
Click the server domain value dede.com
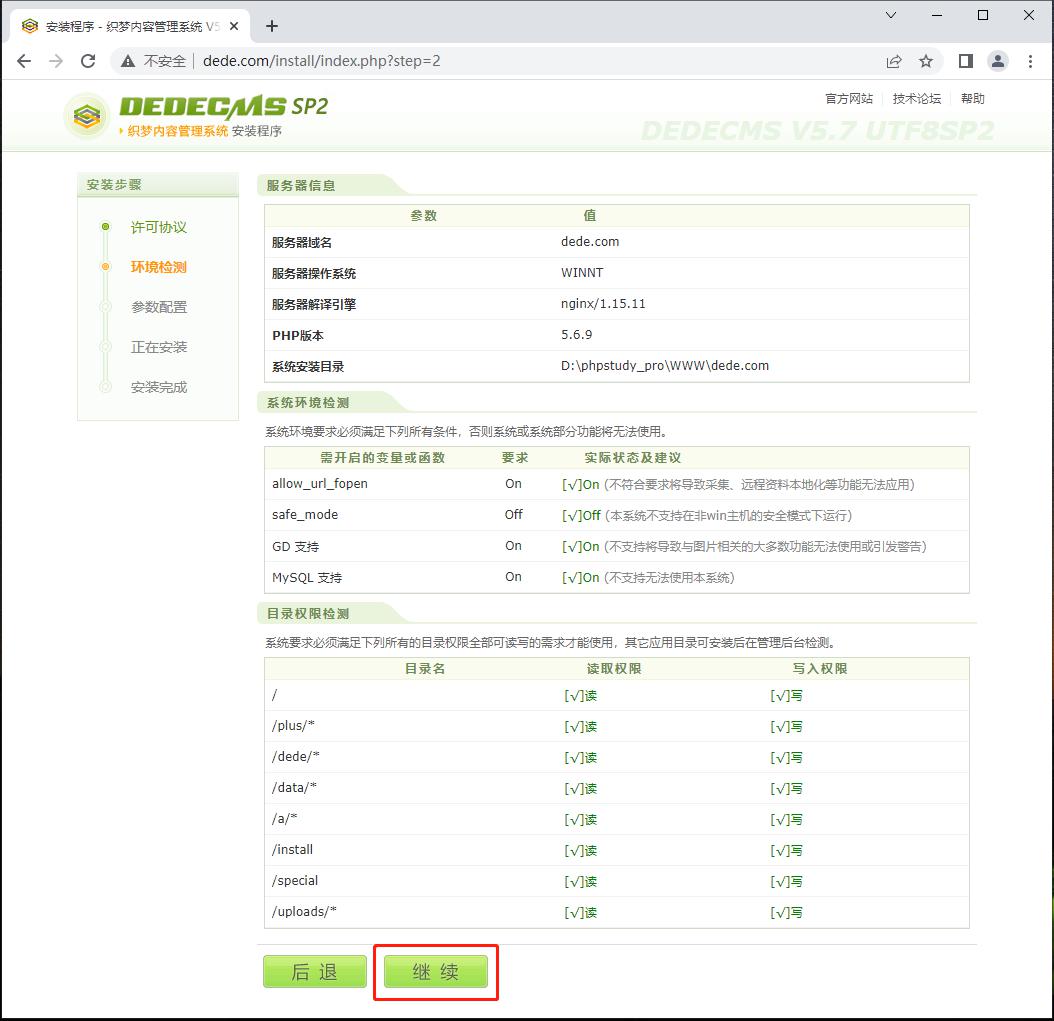point(590,242)
